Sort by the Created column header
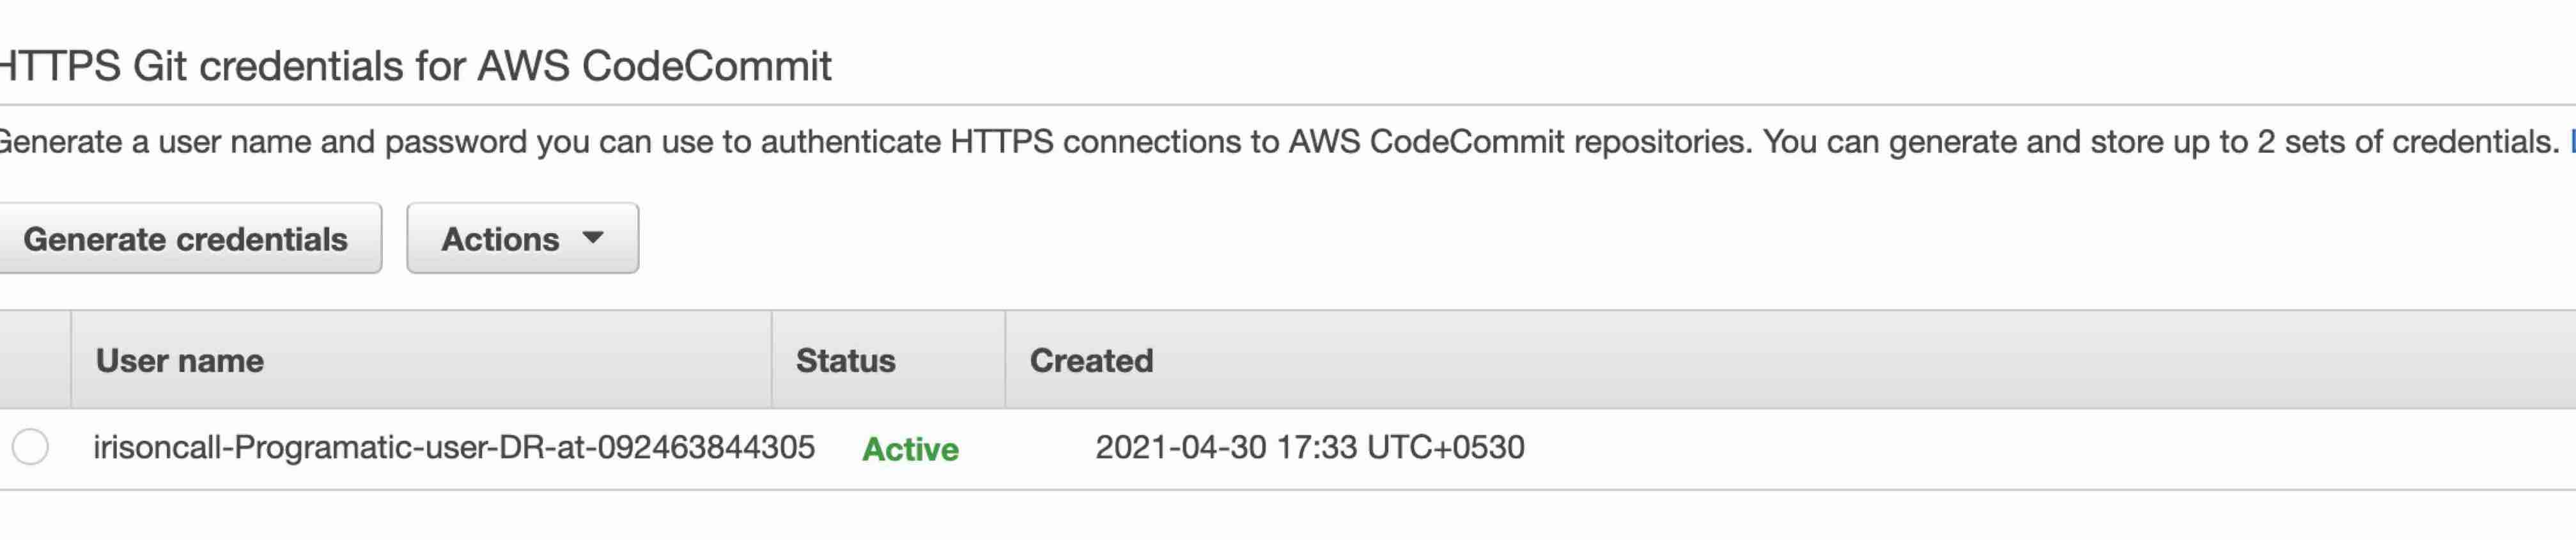The width and height of the screenshot is (2576, 540). pos(1091,361)
